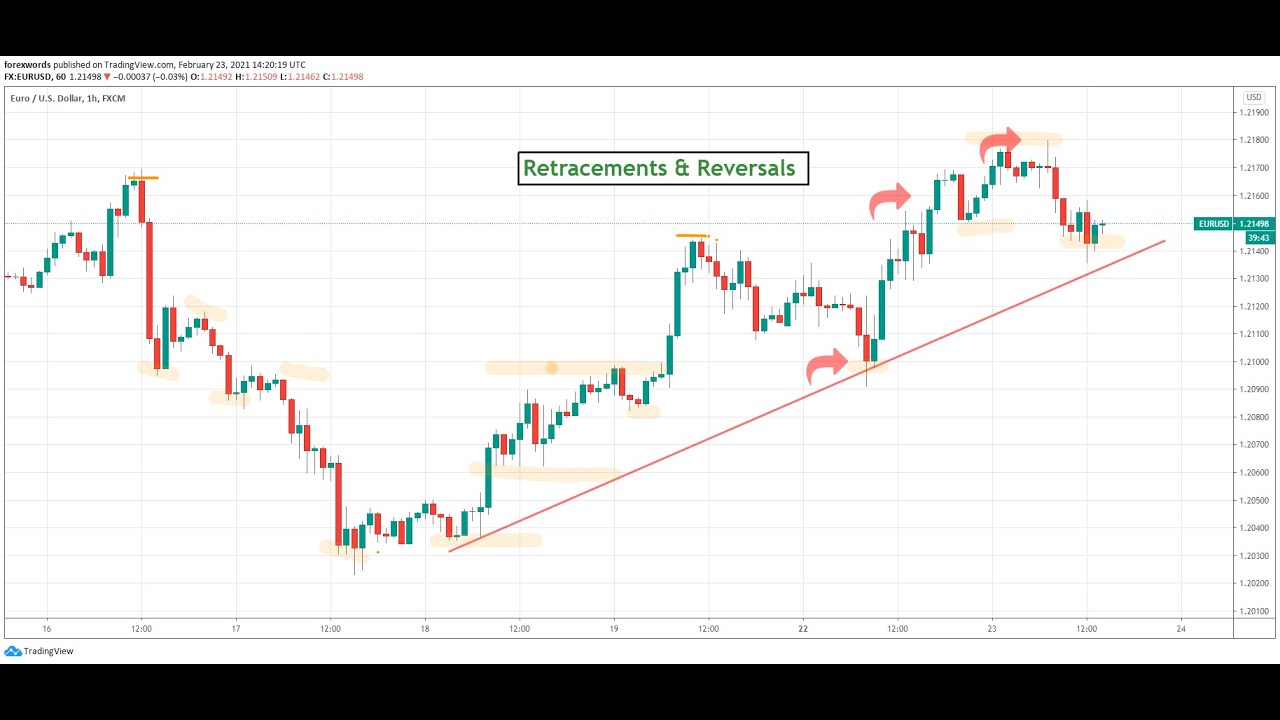The image size is (1280, 720).
Task: Click the 1.20100 price axis label
Action: point(1254,611)
